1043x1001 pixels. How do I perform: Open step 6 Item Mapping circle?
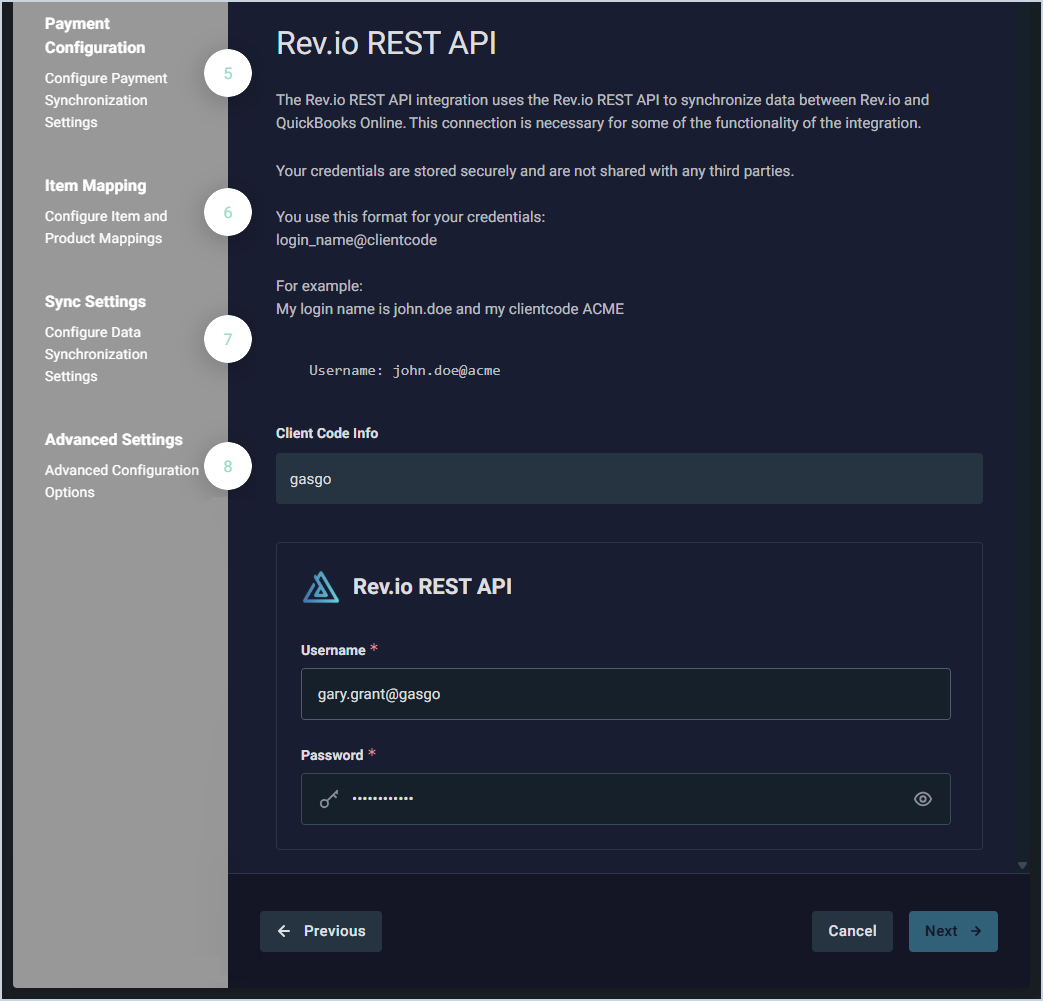(x=227, y=212)
